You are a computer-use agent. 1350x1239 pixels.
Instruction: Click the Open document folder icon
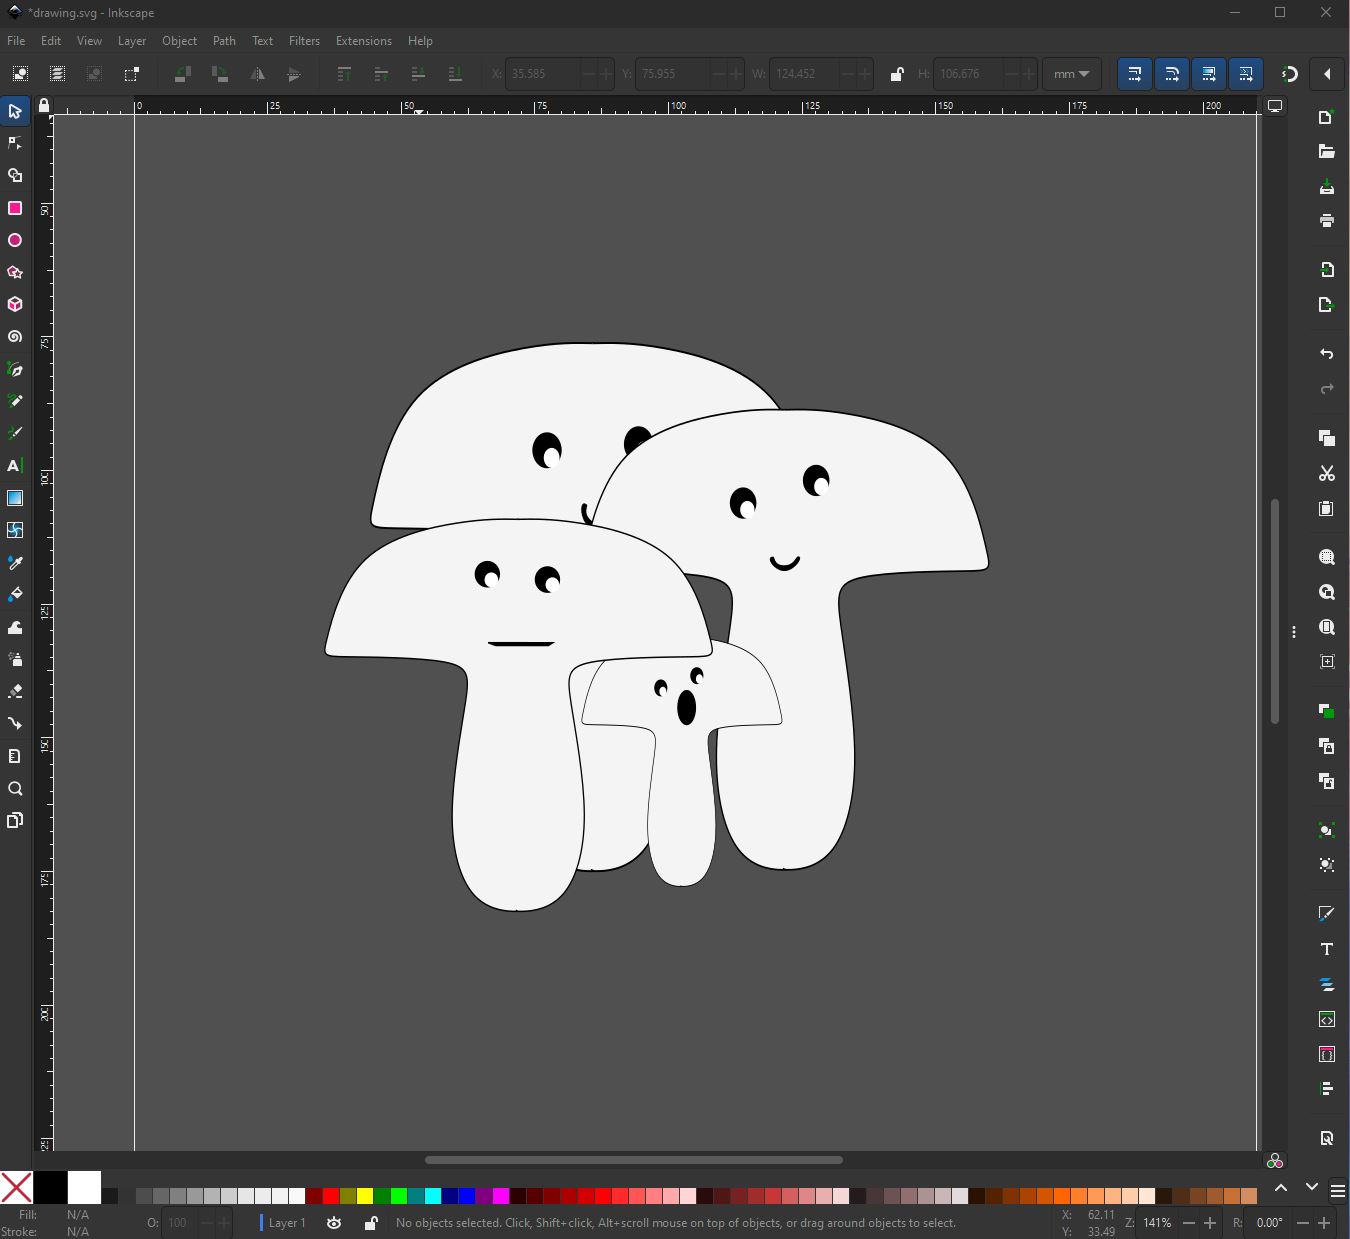(1327, 152)
